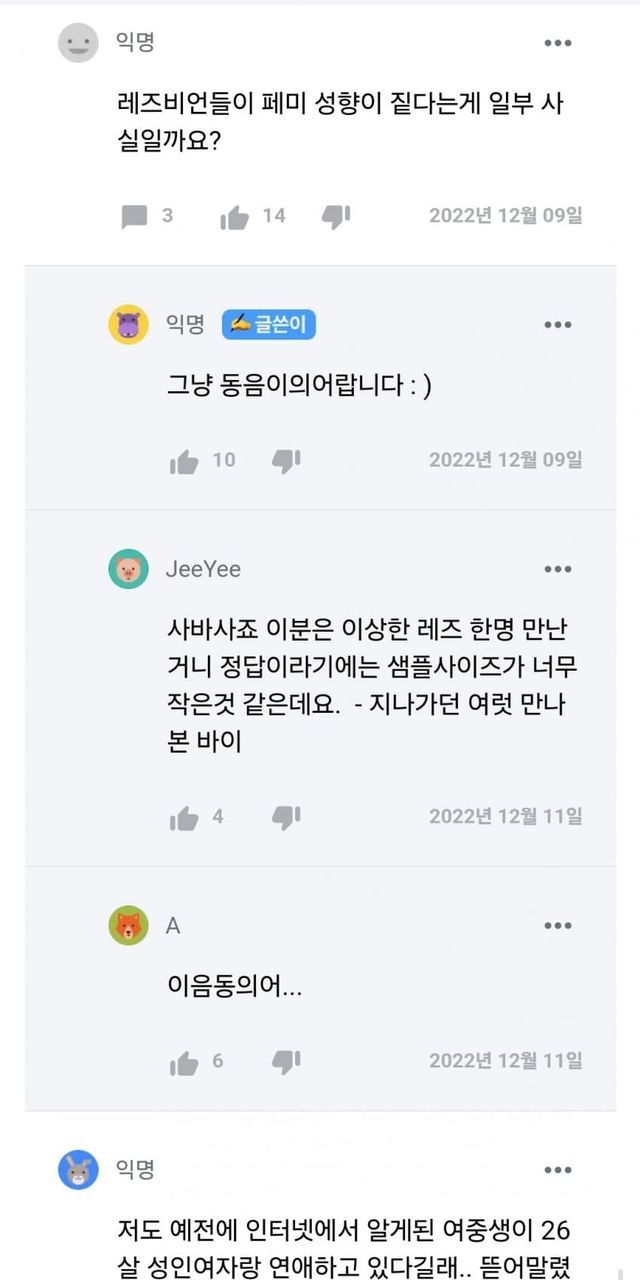Open JeeYee's profile avatar

coord(128,569)
